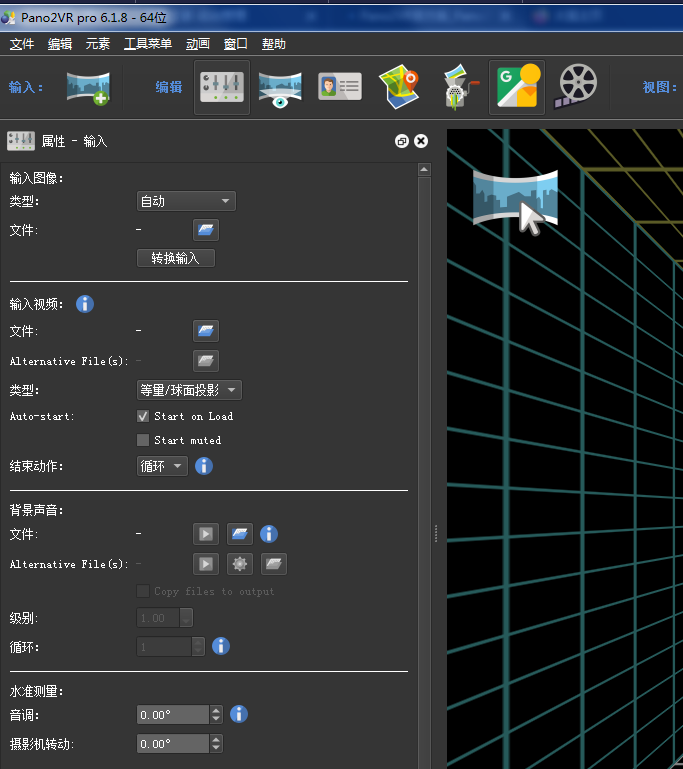
Task: Open the tour map icon
Action: tap(398, 88)
